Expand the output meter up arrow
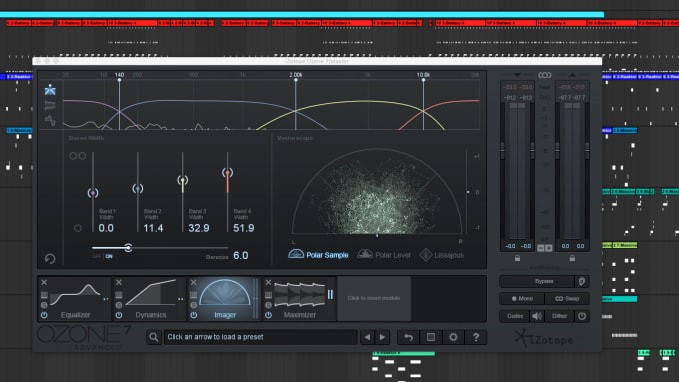 [x=572, y=75]
